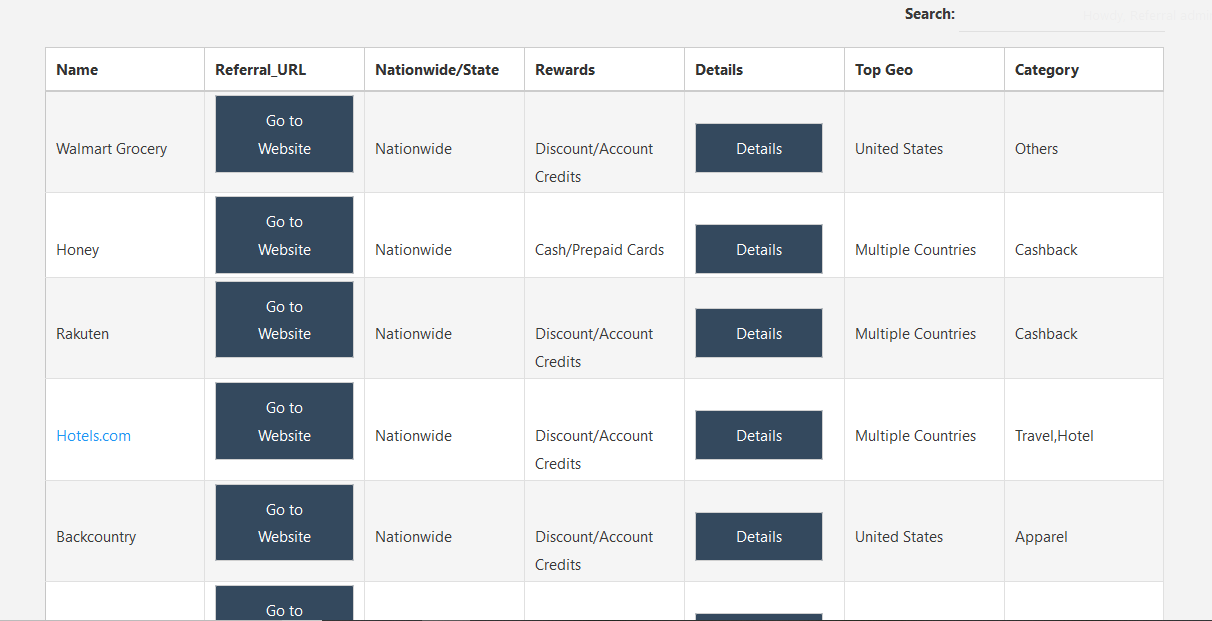Screen dimensions: 1212x621
Task: Select the Honey name cell
Action: 125,235
